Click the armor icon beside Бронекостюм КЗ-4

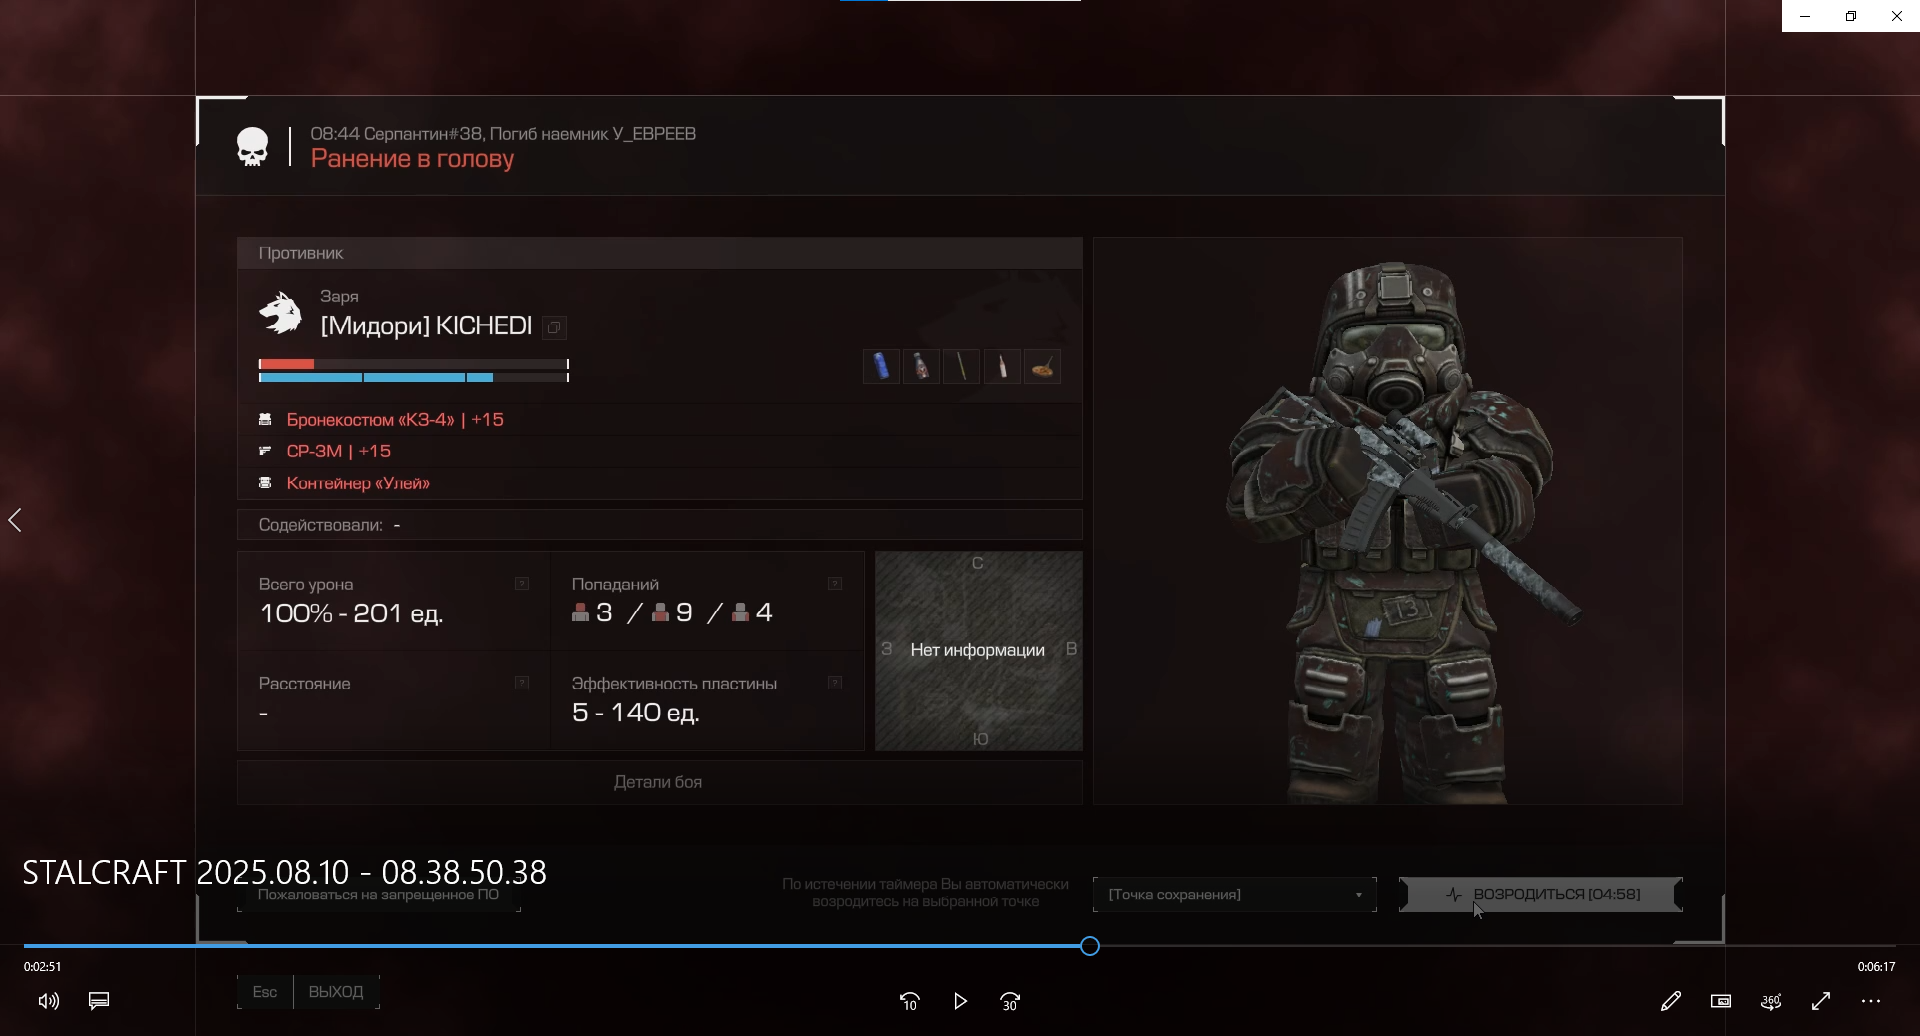tap(265, 419)
